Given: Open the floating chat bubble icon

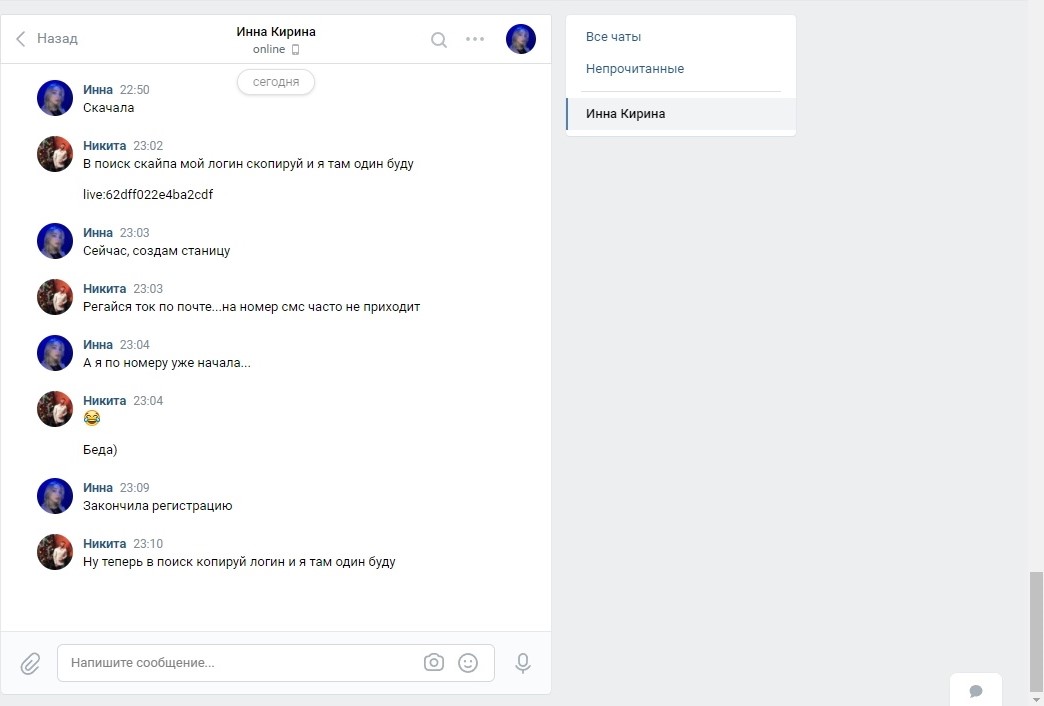Looking at the screenshot, I should [x=976, y=691].
